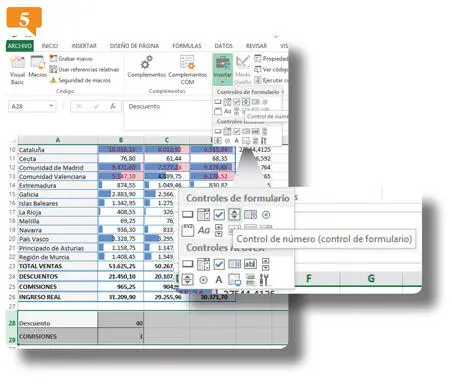Switch to the FÓRMULAS ribbon tab
The height and width of the screenshot is (386, 452).
coord(187,46)
